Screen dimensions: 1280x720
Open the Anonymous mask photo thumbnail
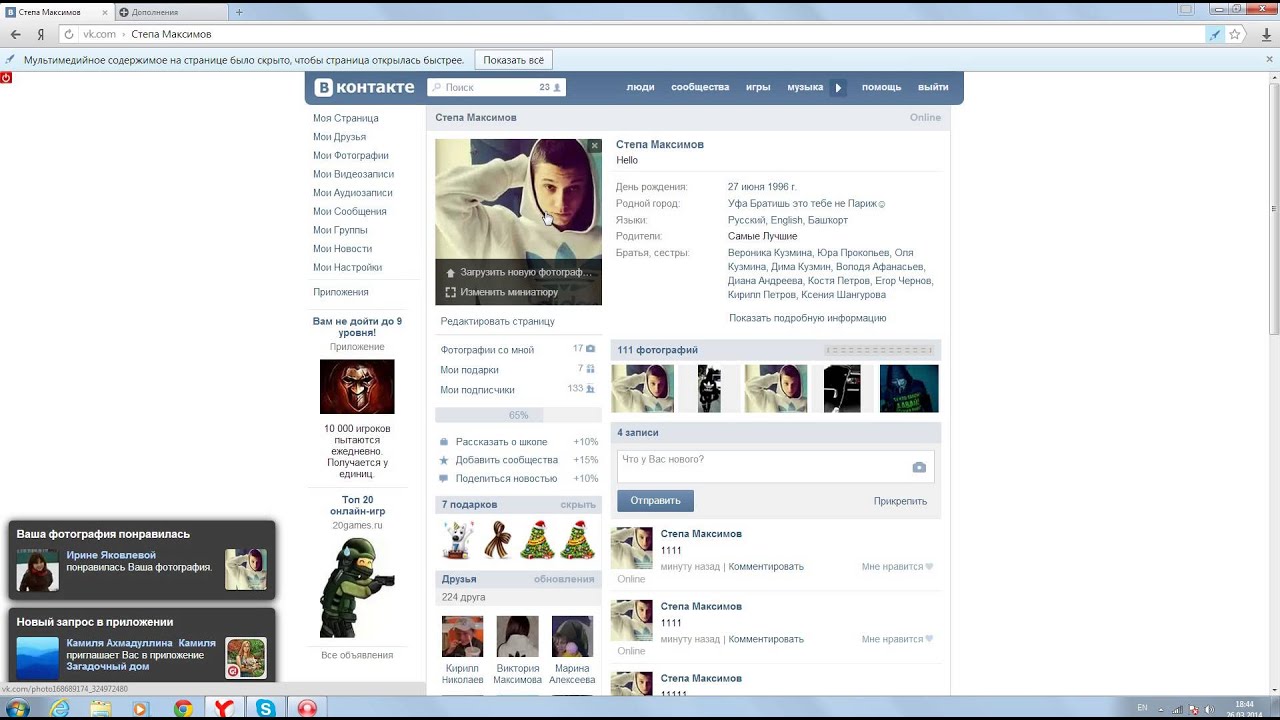click(909, 388)
